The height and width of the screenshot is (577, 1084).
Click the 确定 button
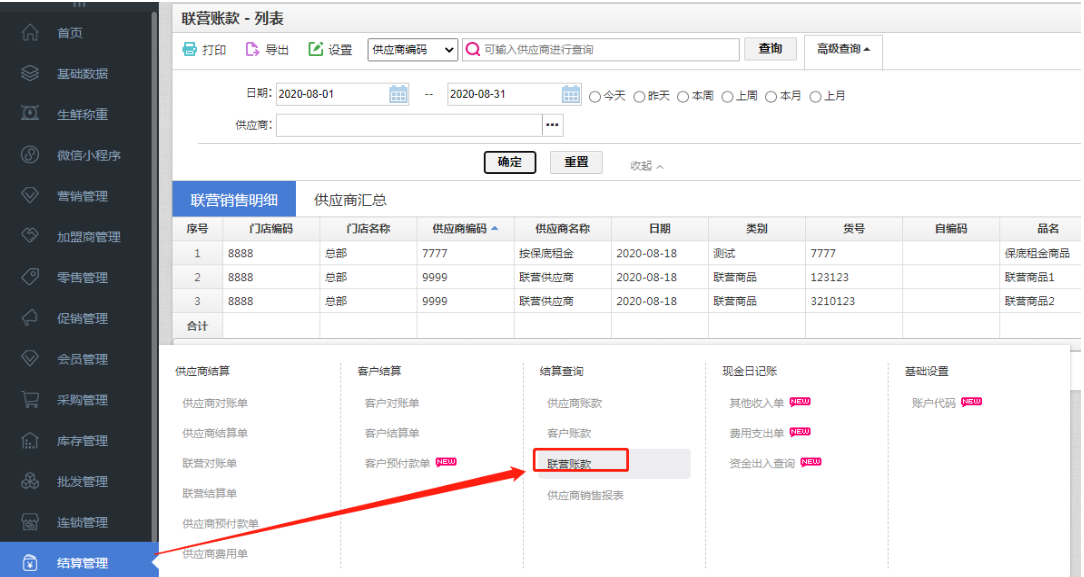click(510, 162)
